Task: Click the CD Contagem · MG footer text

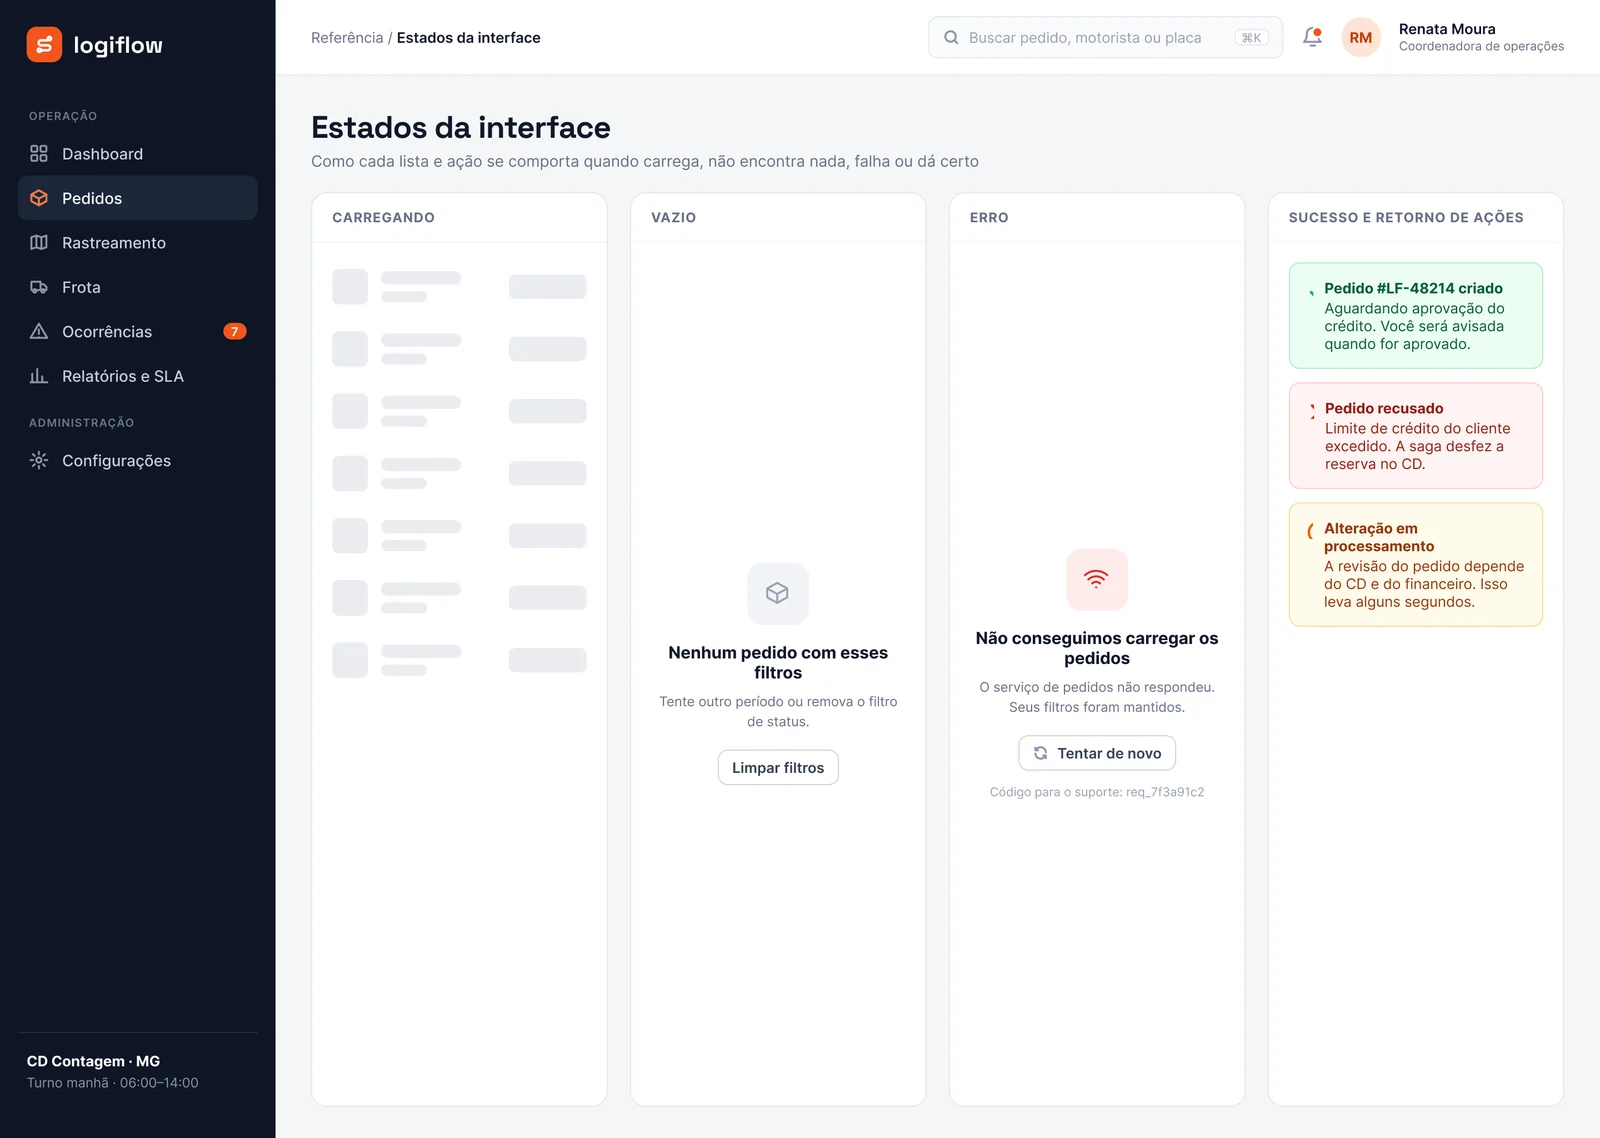Action: click(93, 1061)
